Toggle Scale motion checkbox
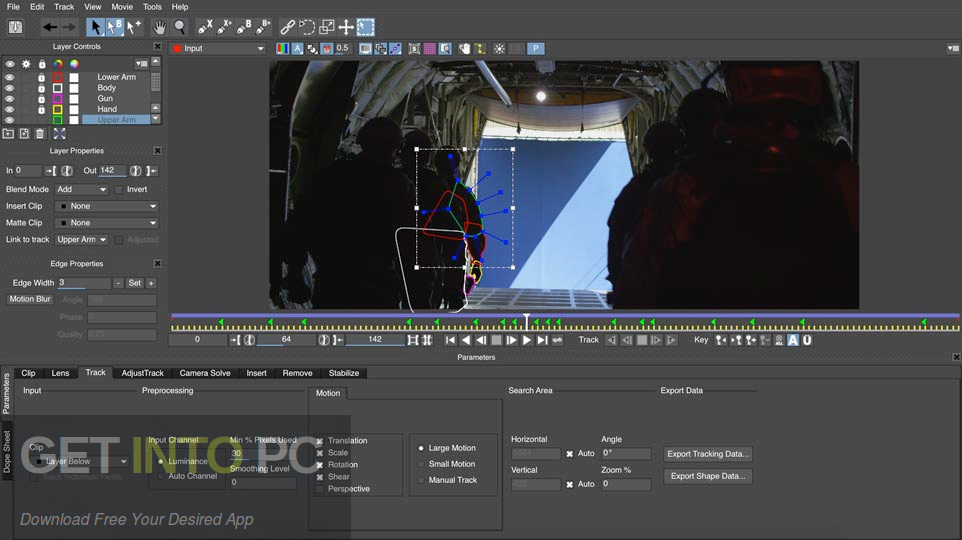 [x=320, y=453]
